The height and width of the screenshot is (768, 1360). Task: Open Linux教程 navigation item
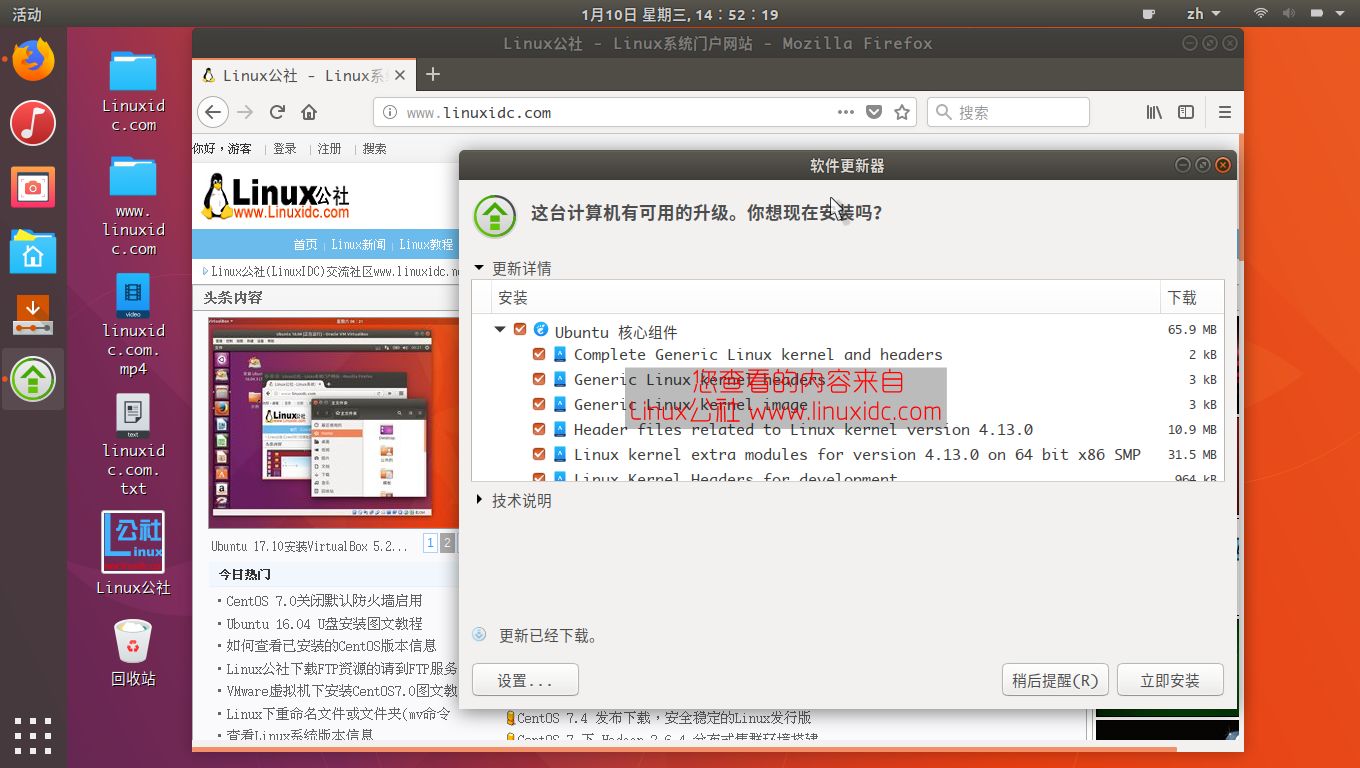click(426, 244)
